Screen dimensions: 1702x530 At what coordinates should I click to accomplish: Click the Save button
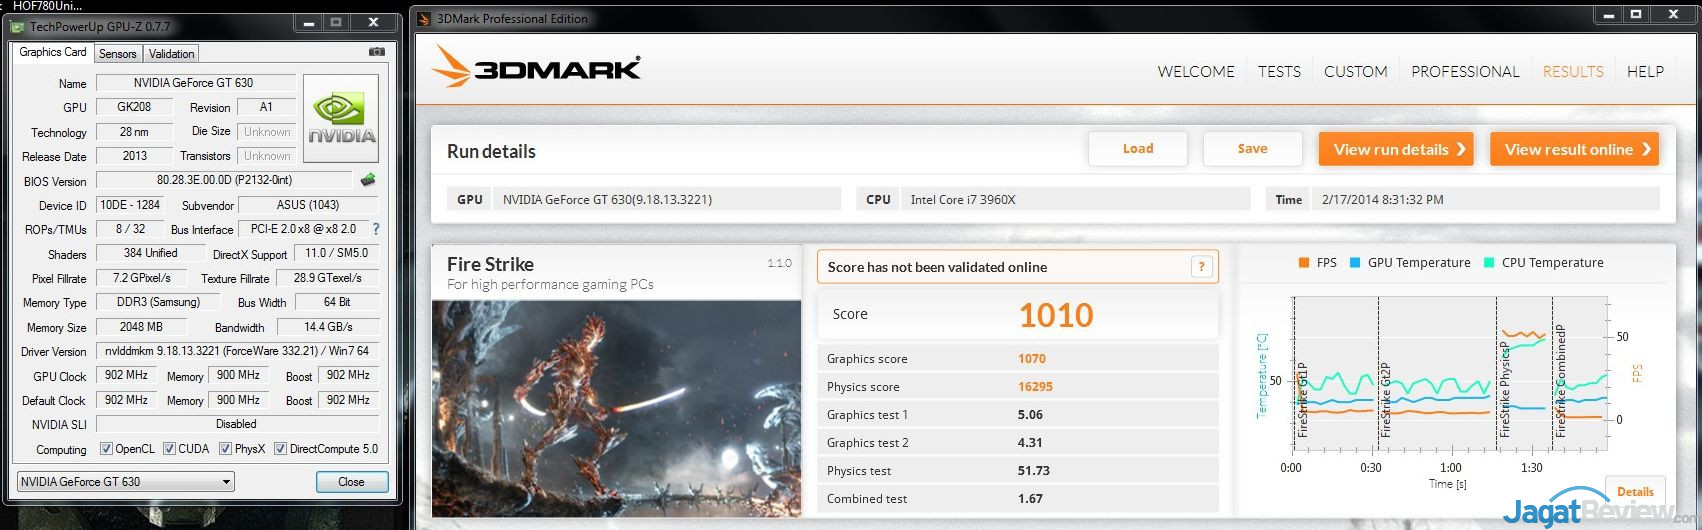(x=1252, y=149)
